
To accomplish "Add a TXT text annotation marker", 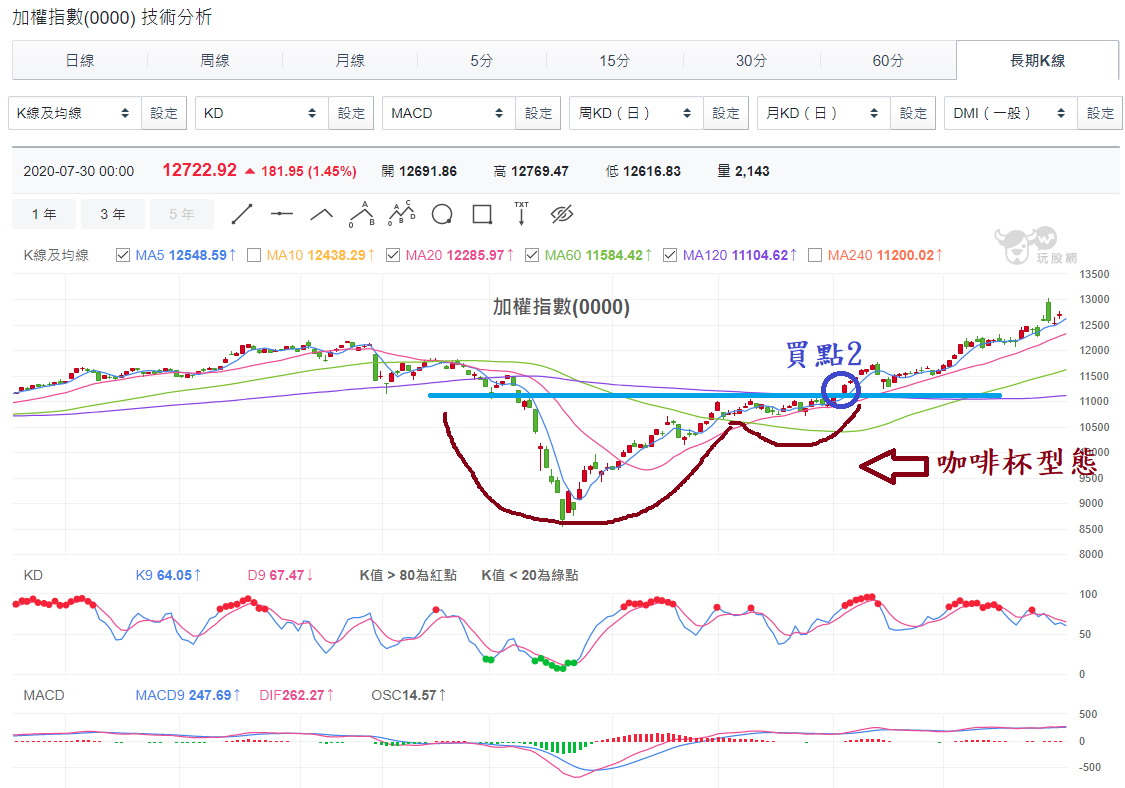I will 521,213.
